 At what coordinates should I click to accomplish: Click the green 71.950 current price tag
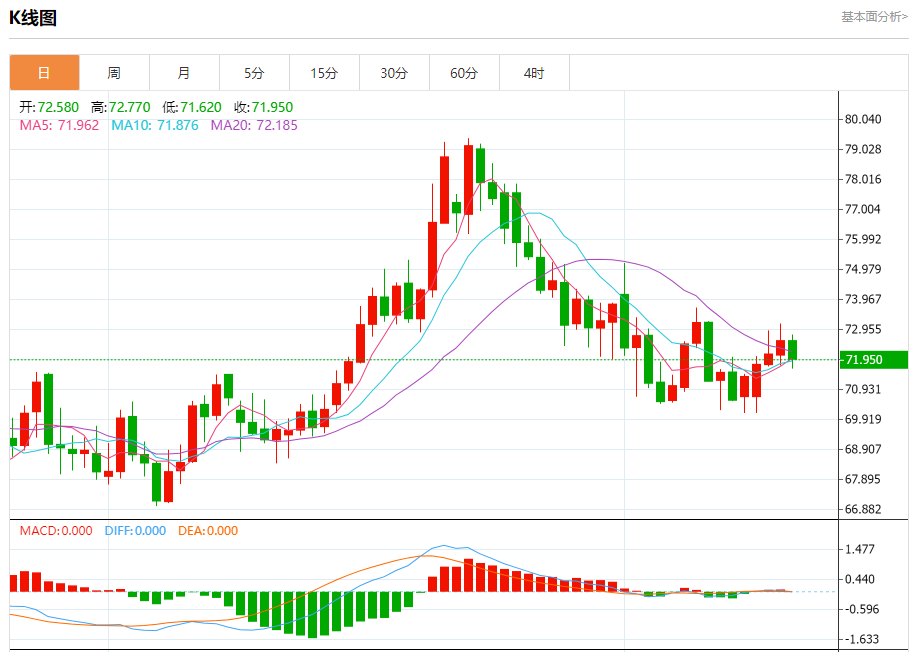pos(872,360)
